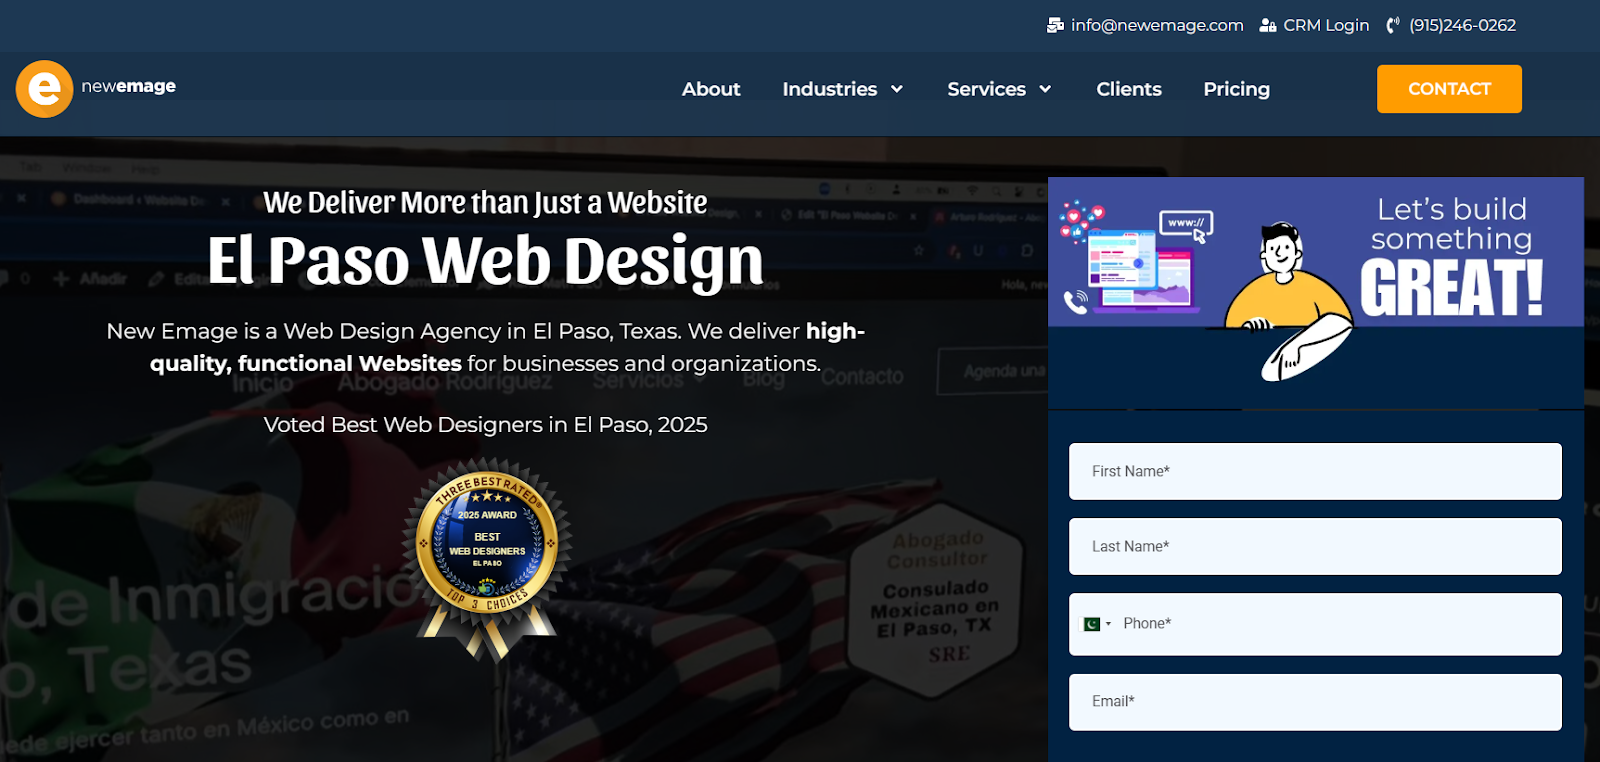Image resolution: width=1600 pixels, height=762 pixels.
Task: Call the (915)246-0262 phone link
Action: pos(1462,25)
